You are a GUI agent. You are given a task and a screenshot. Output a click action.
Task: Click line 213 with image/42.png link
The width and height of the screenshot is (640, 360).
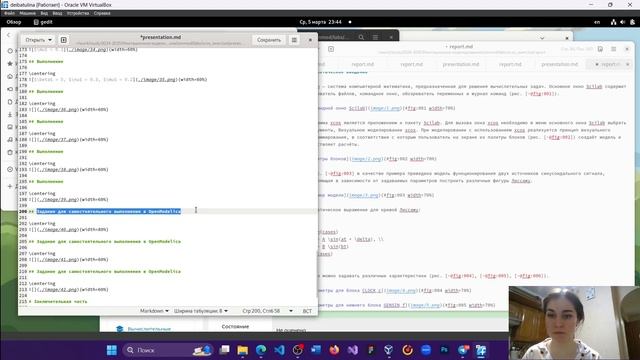69,289
